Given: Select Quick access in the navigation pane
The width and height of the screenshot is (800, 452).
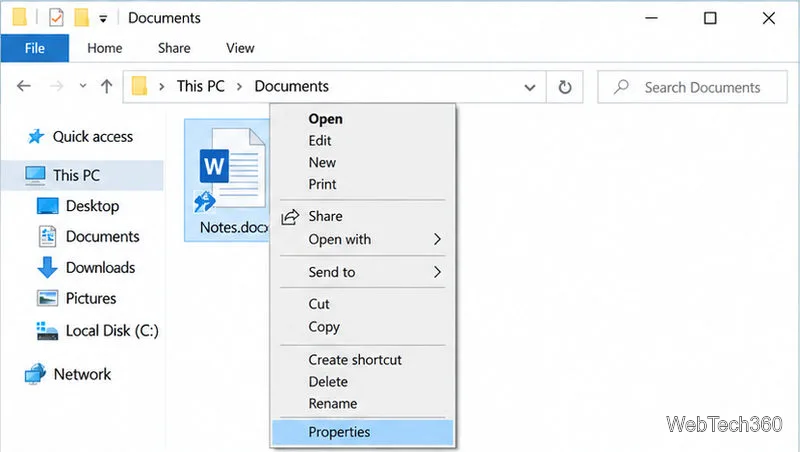Looking at the screenshot, I should 93,137.
